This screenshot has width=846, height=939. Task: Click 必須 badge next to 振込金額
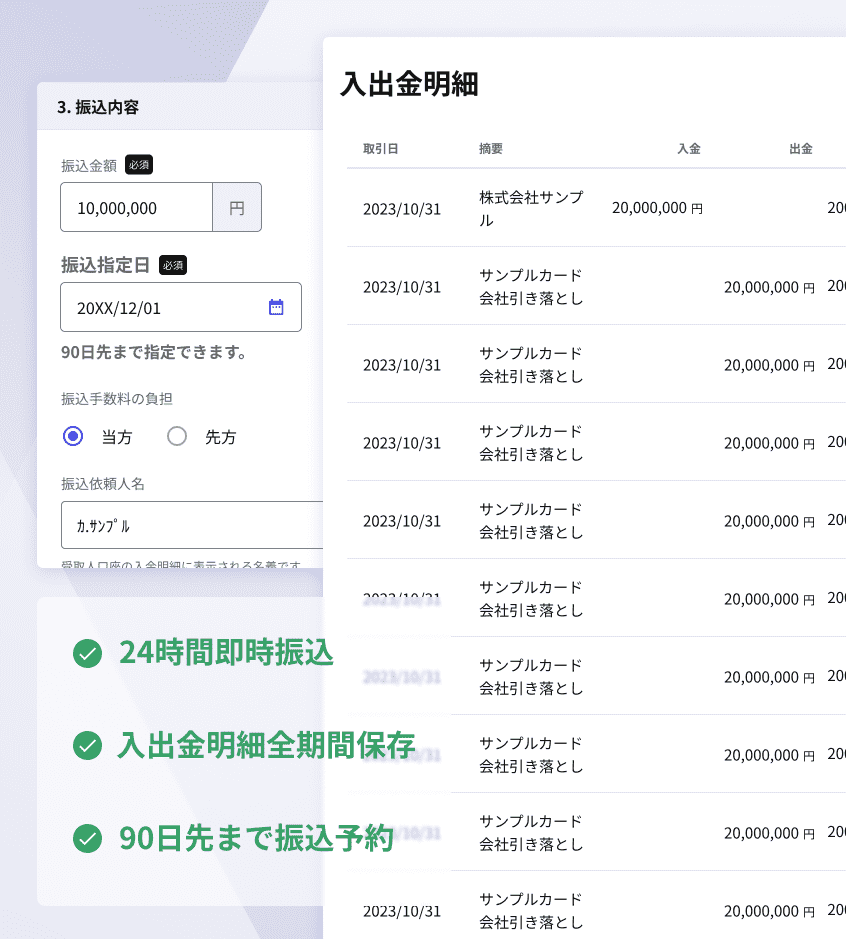139,165
